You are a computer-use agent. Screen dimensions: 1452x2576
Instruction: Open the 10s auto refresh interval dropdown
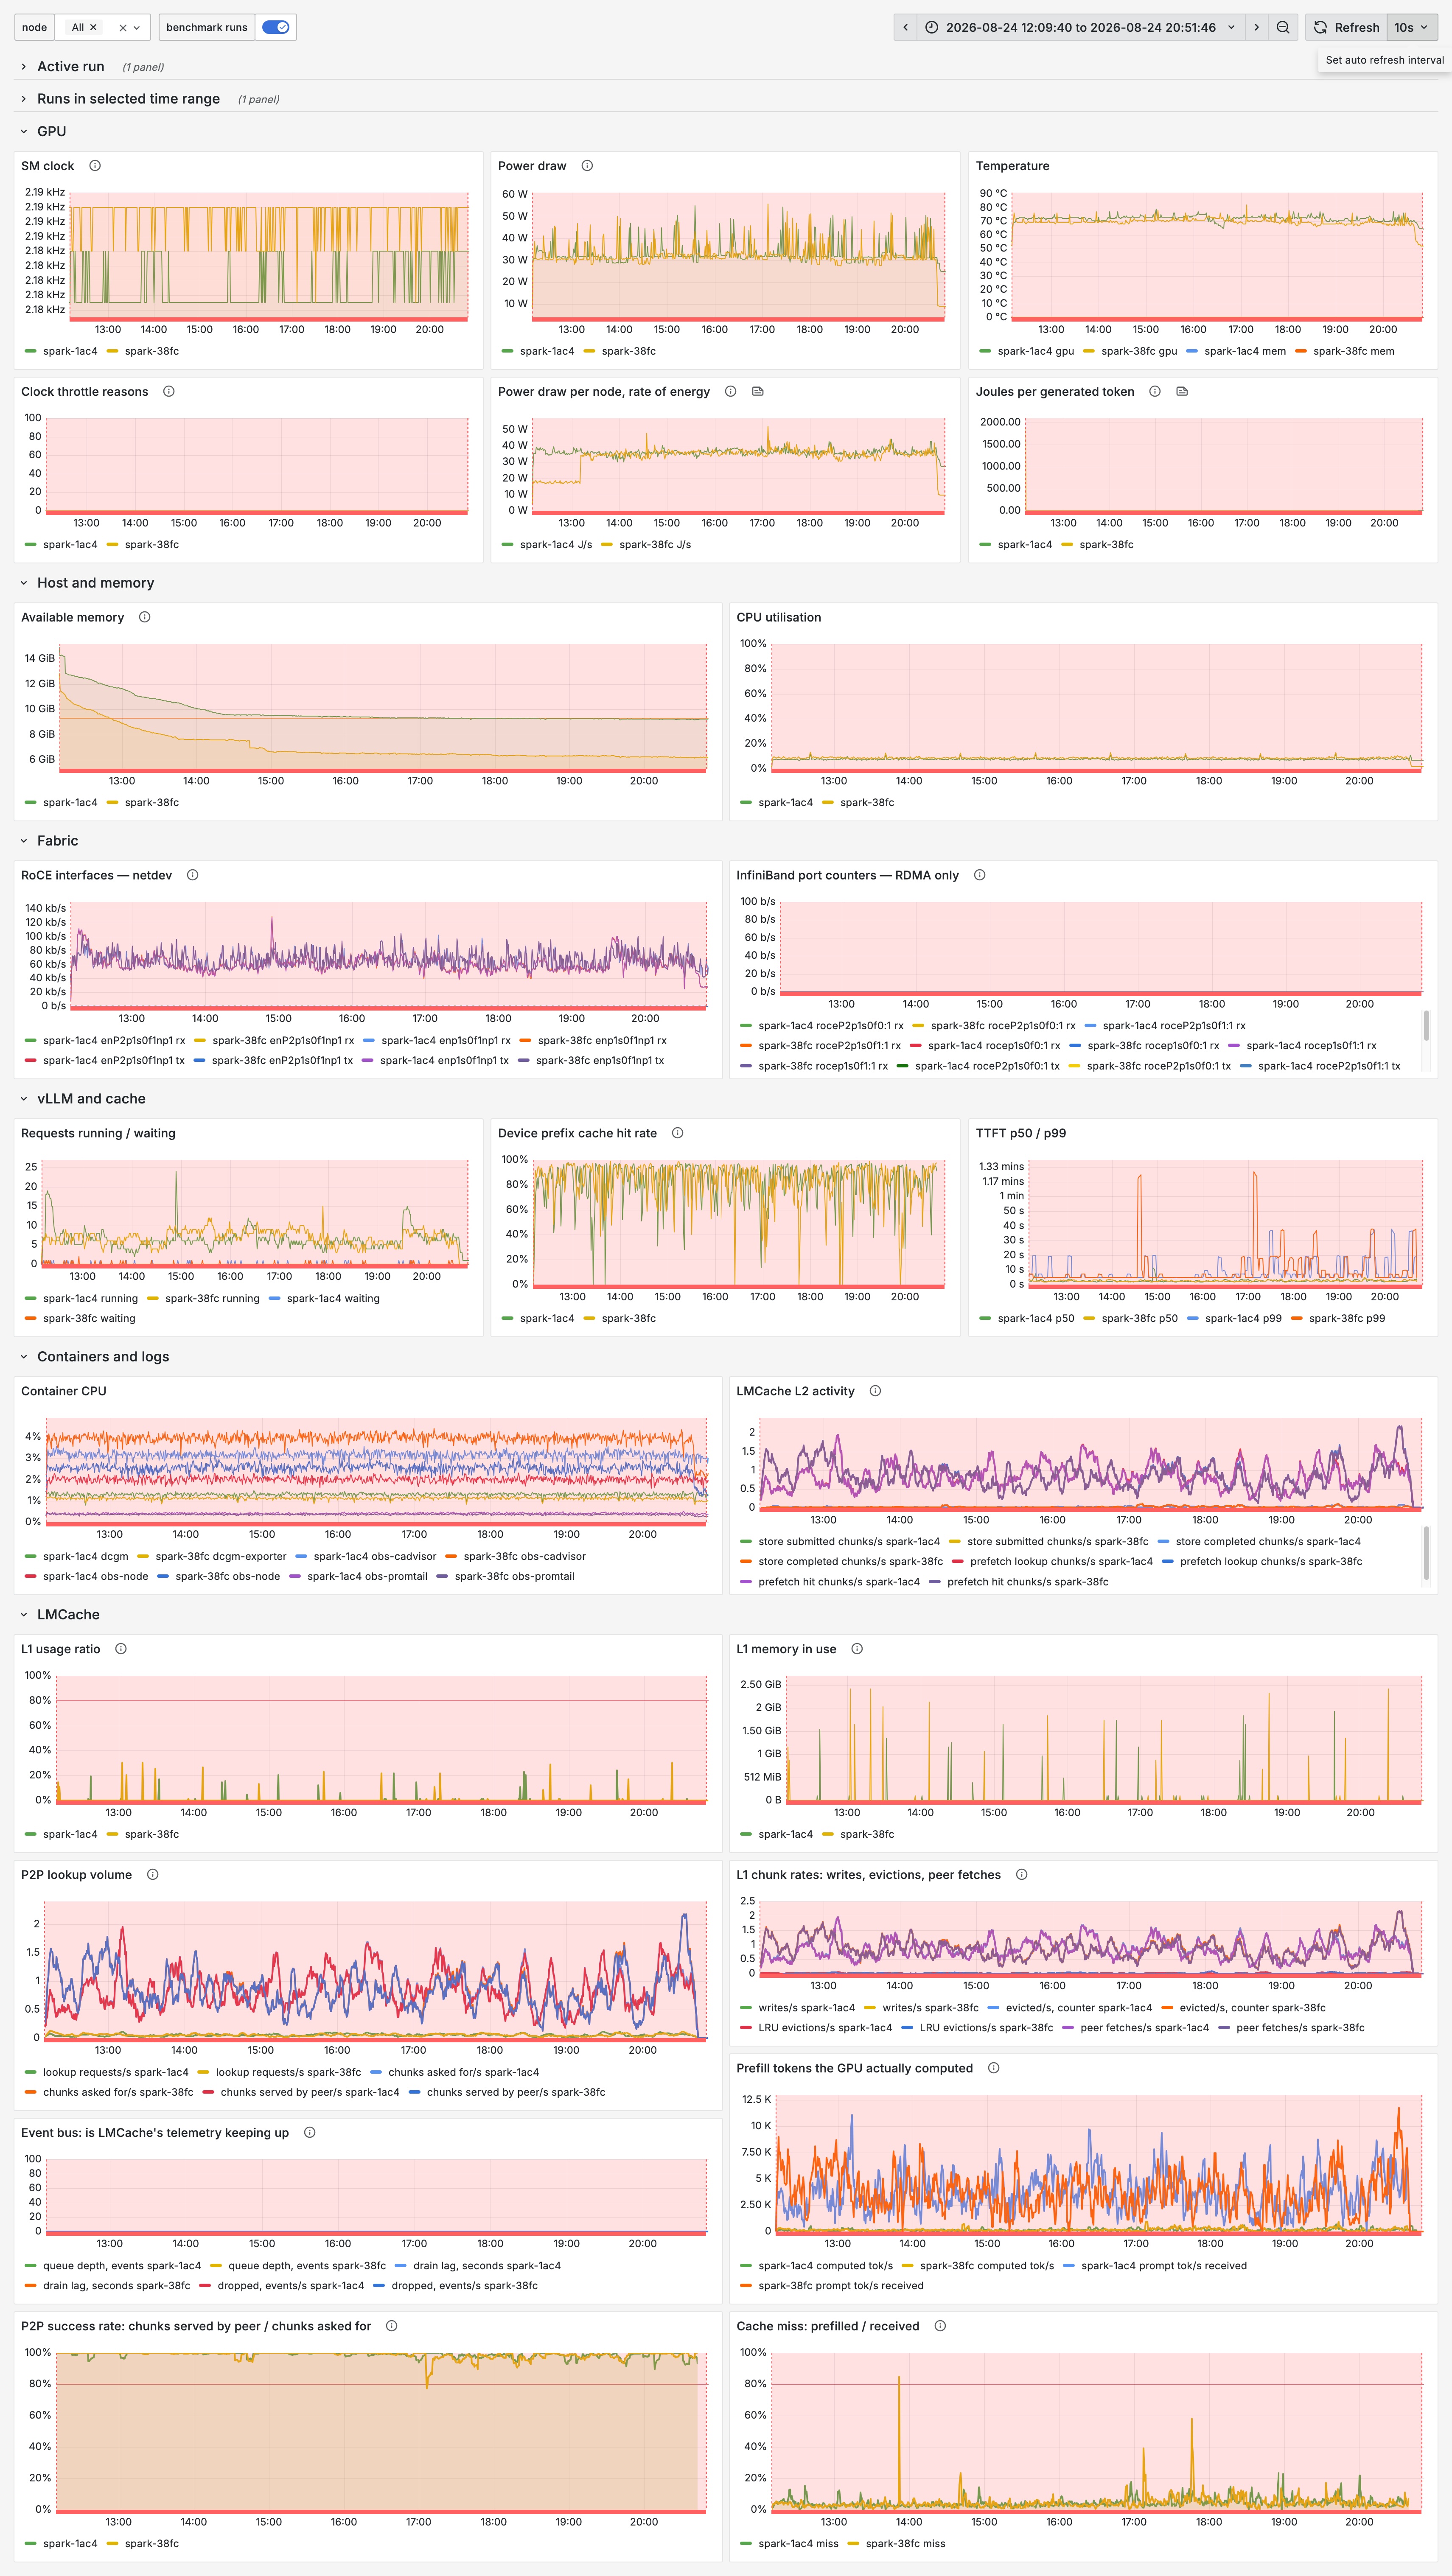[1412, 28]
